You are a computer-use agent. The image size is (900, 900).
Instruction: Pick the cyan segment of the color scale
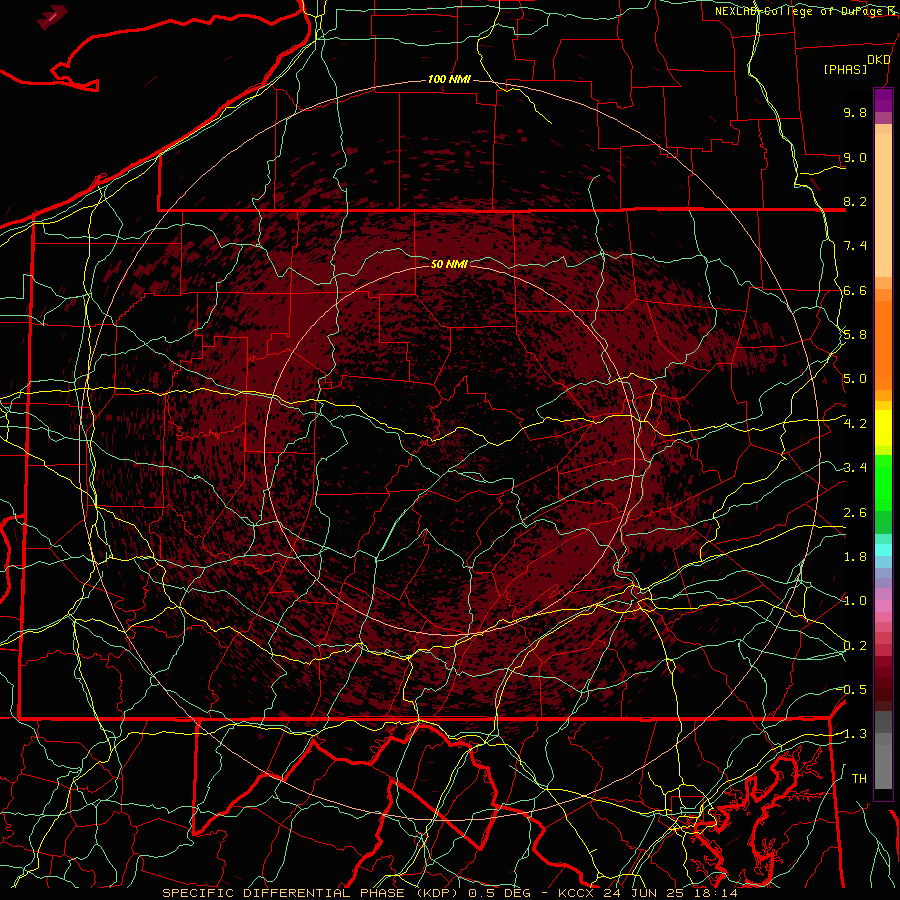pos(883,550)
